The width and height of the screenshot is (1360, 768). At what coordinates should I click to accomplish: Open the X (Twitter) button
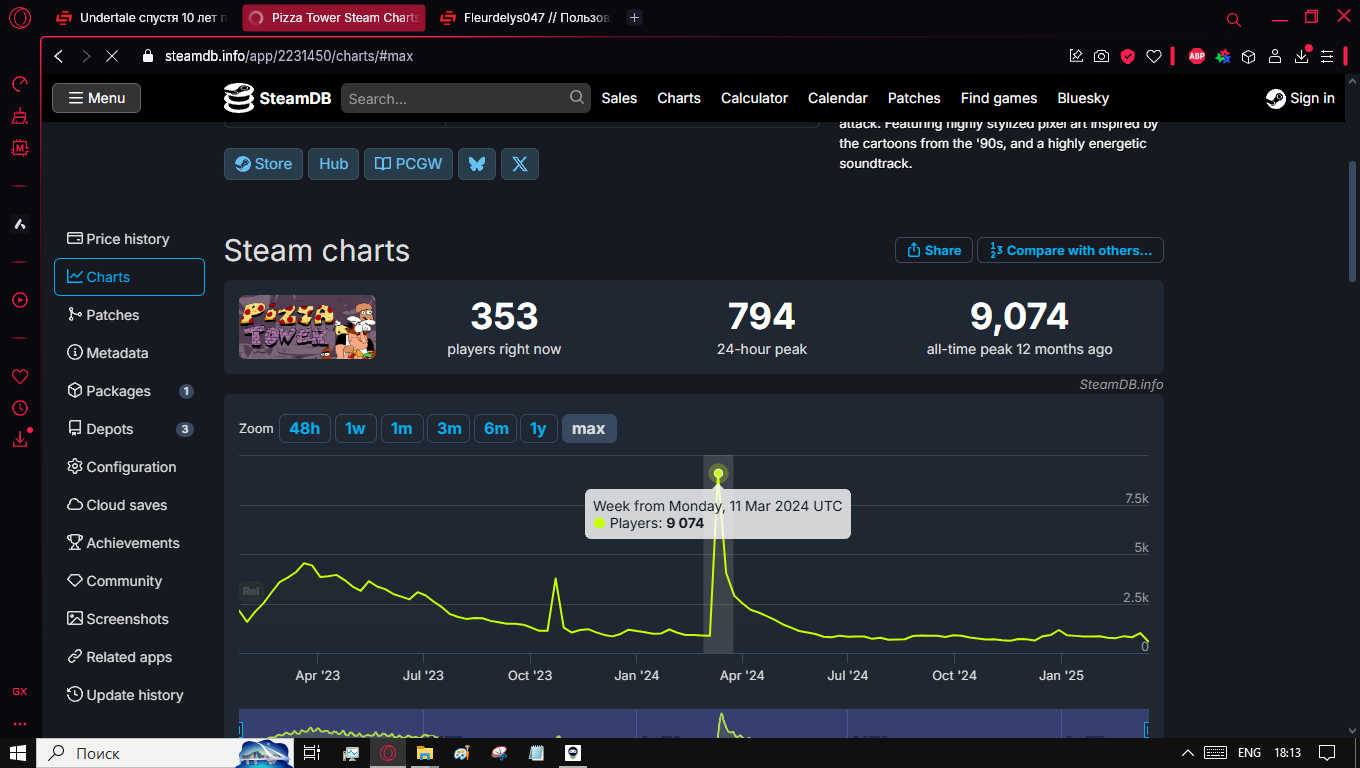[x=520, y=164]
